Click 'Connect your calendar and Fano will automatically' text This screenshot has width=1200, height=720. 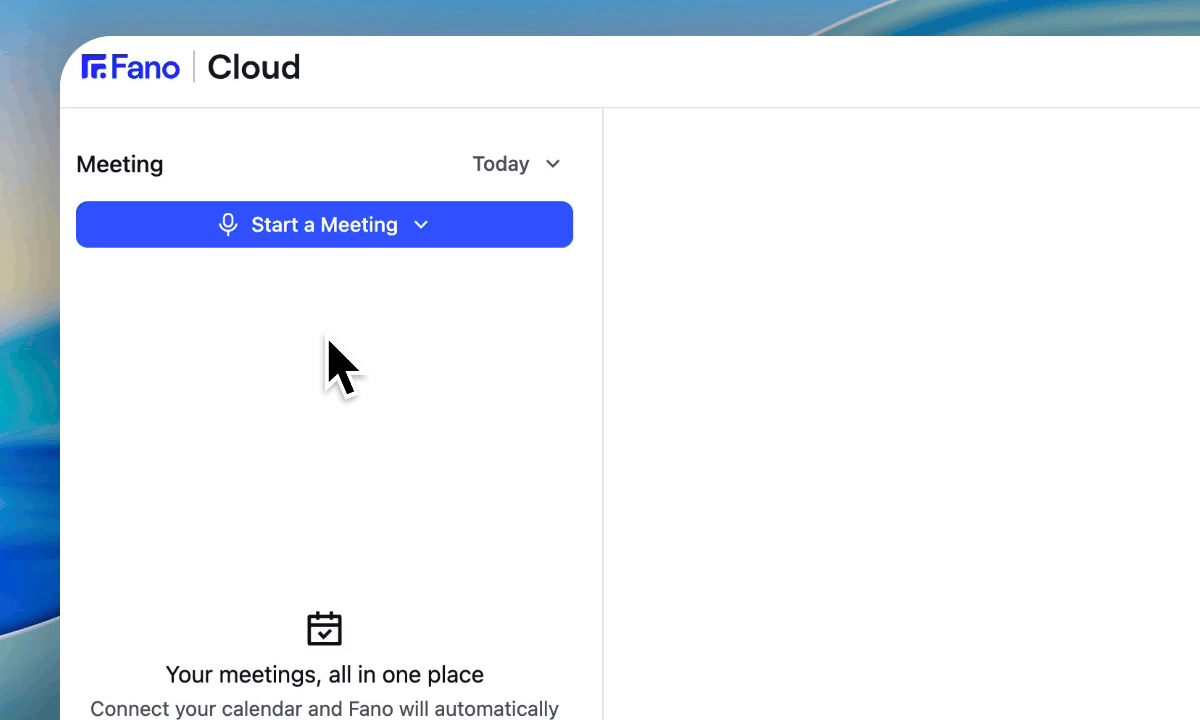point(324,709)
